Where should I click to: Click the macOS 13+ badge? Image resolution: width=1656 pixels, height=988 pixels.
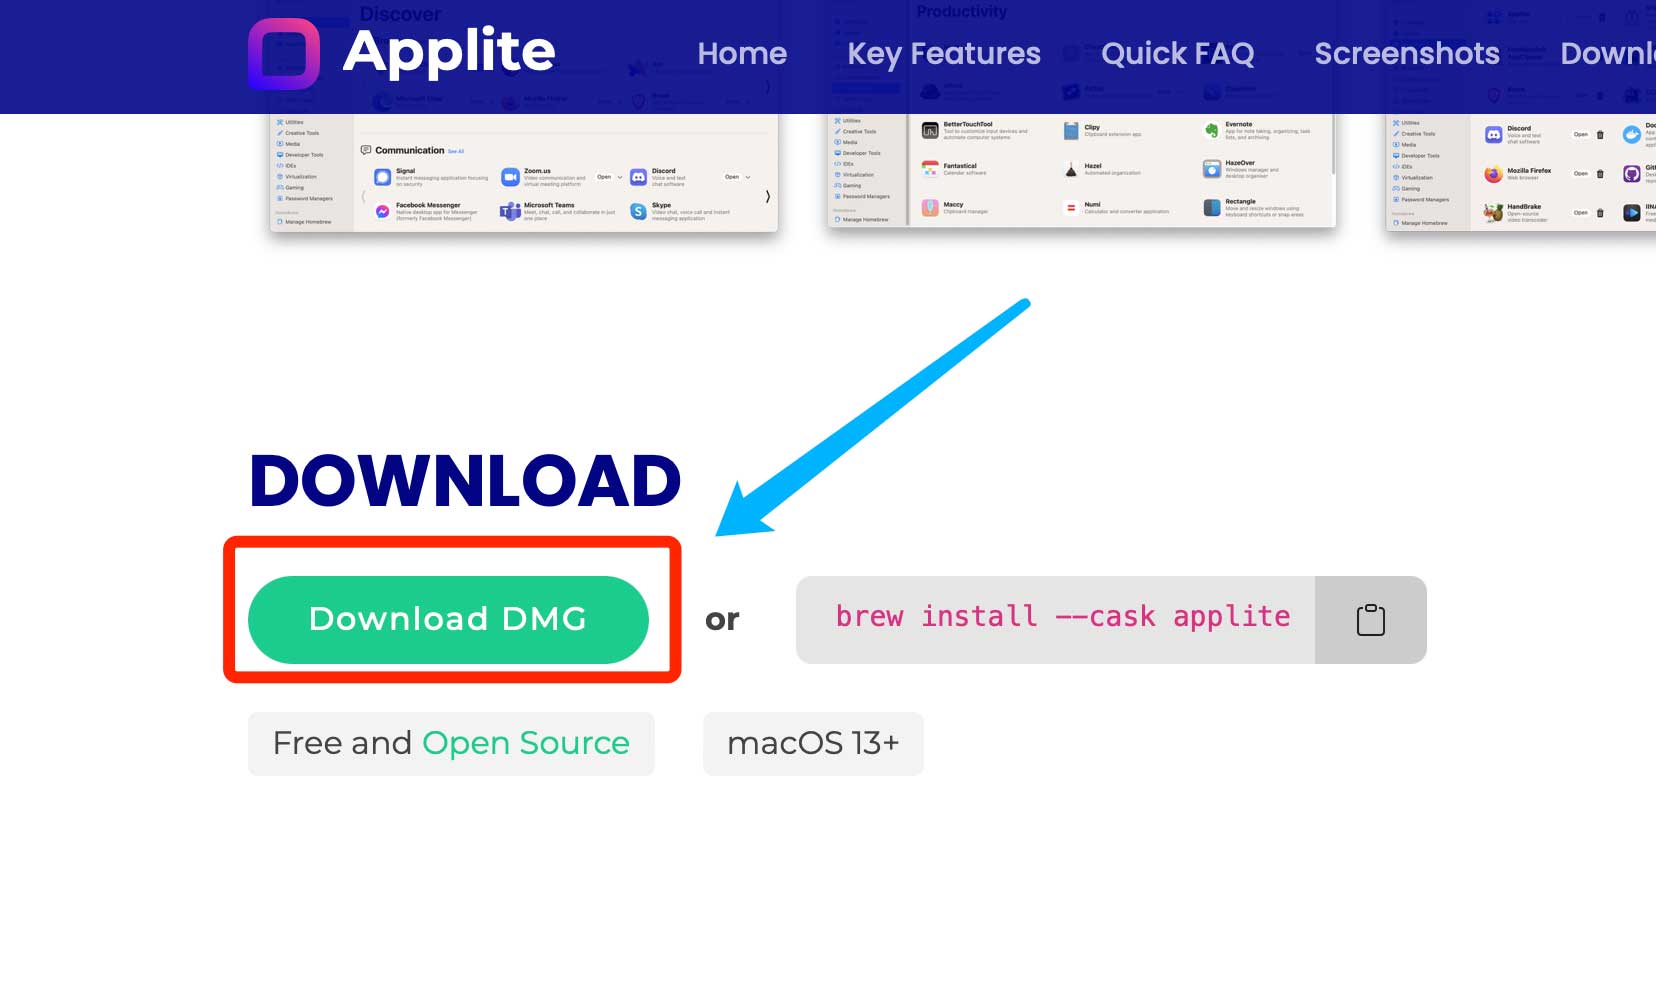[x=813, y=743]
